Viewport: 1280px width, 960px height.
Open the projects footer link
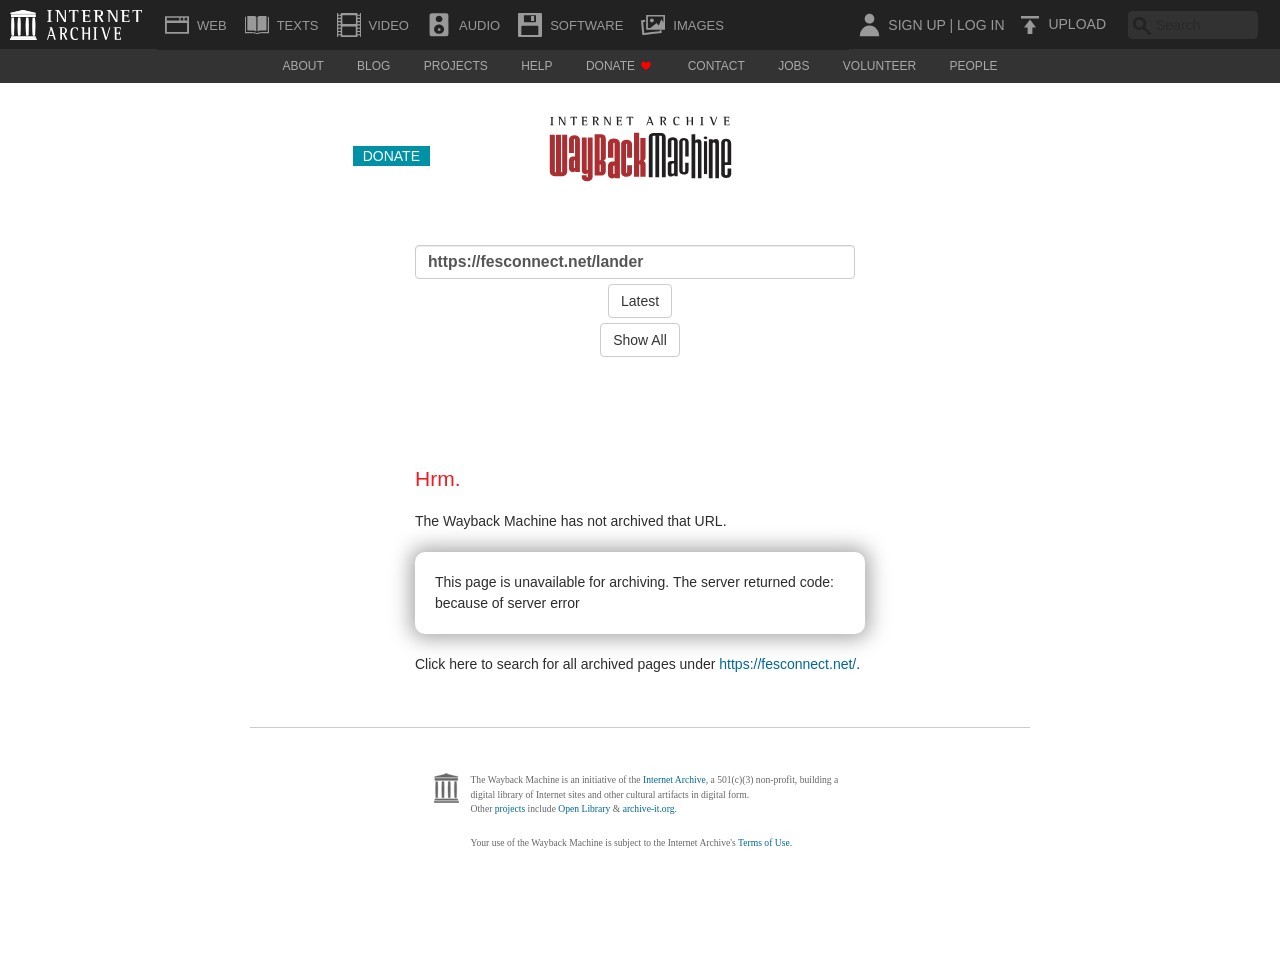pyautogui.click(x=510, y=809)
